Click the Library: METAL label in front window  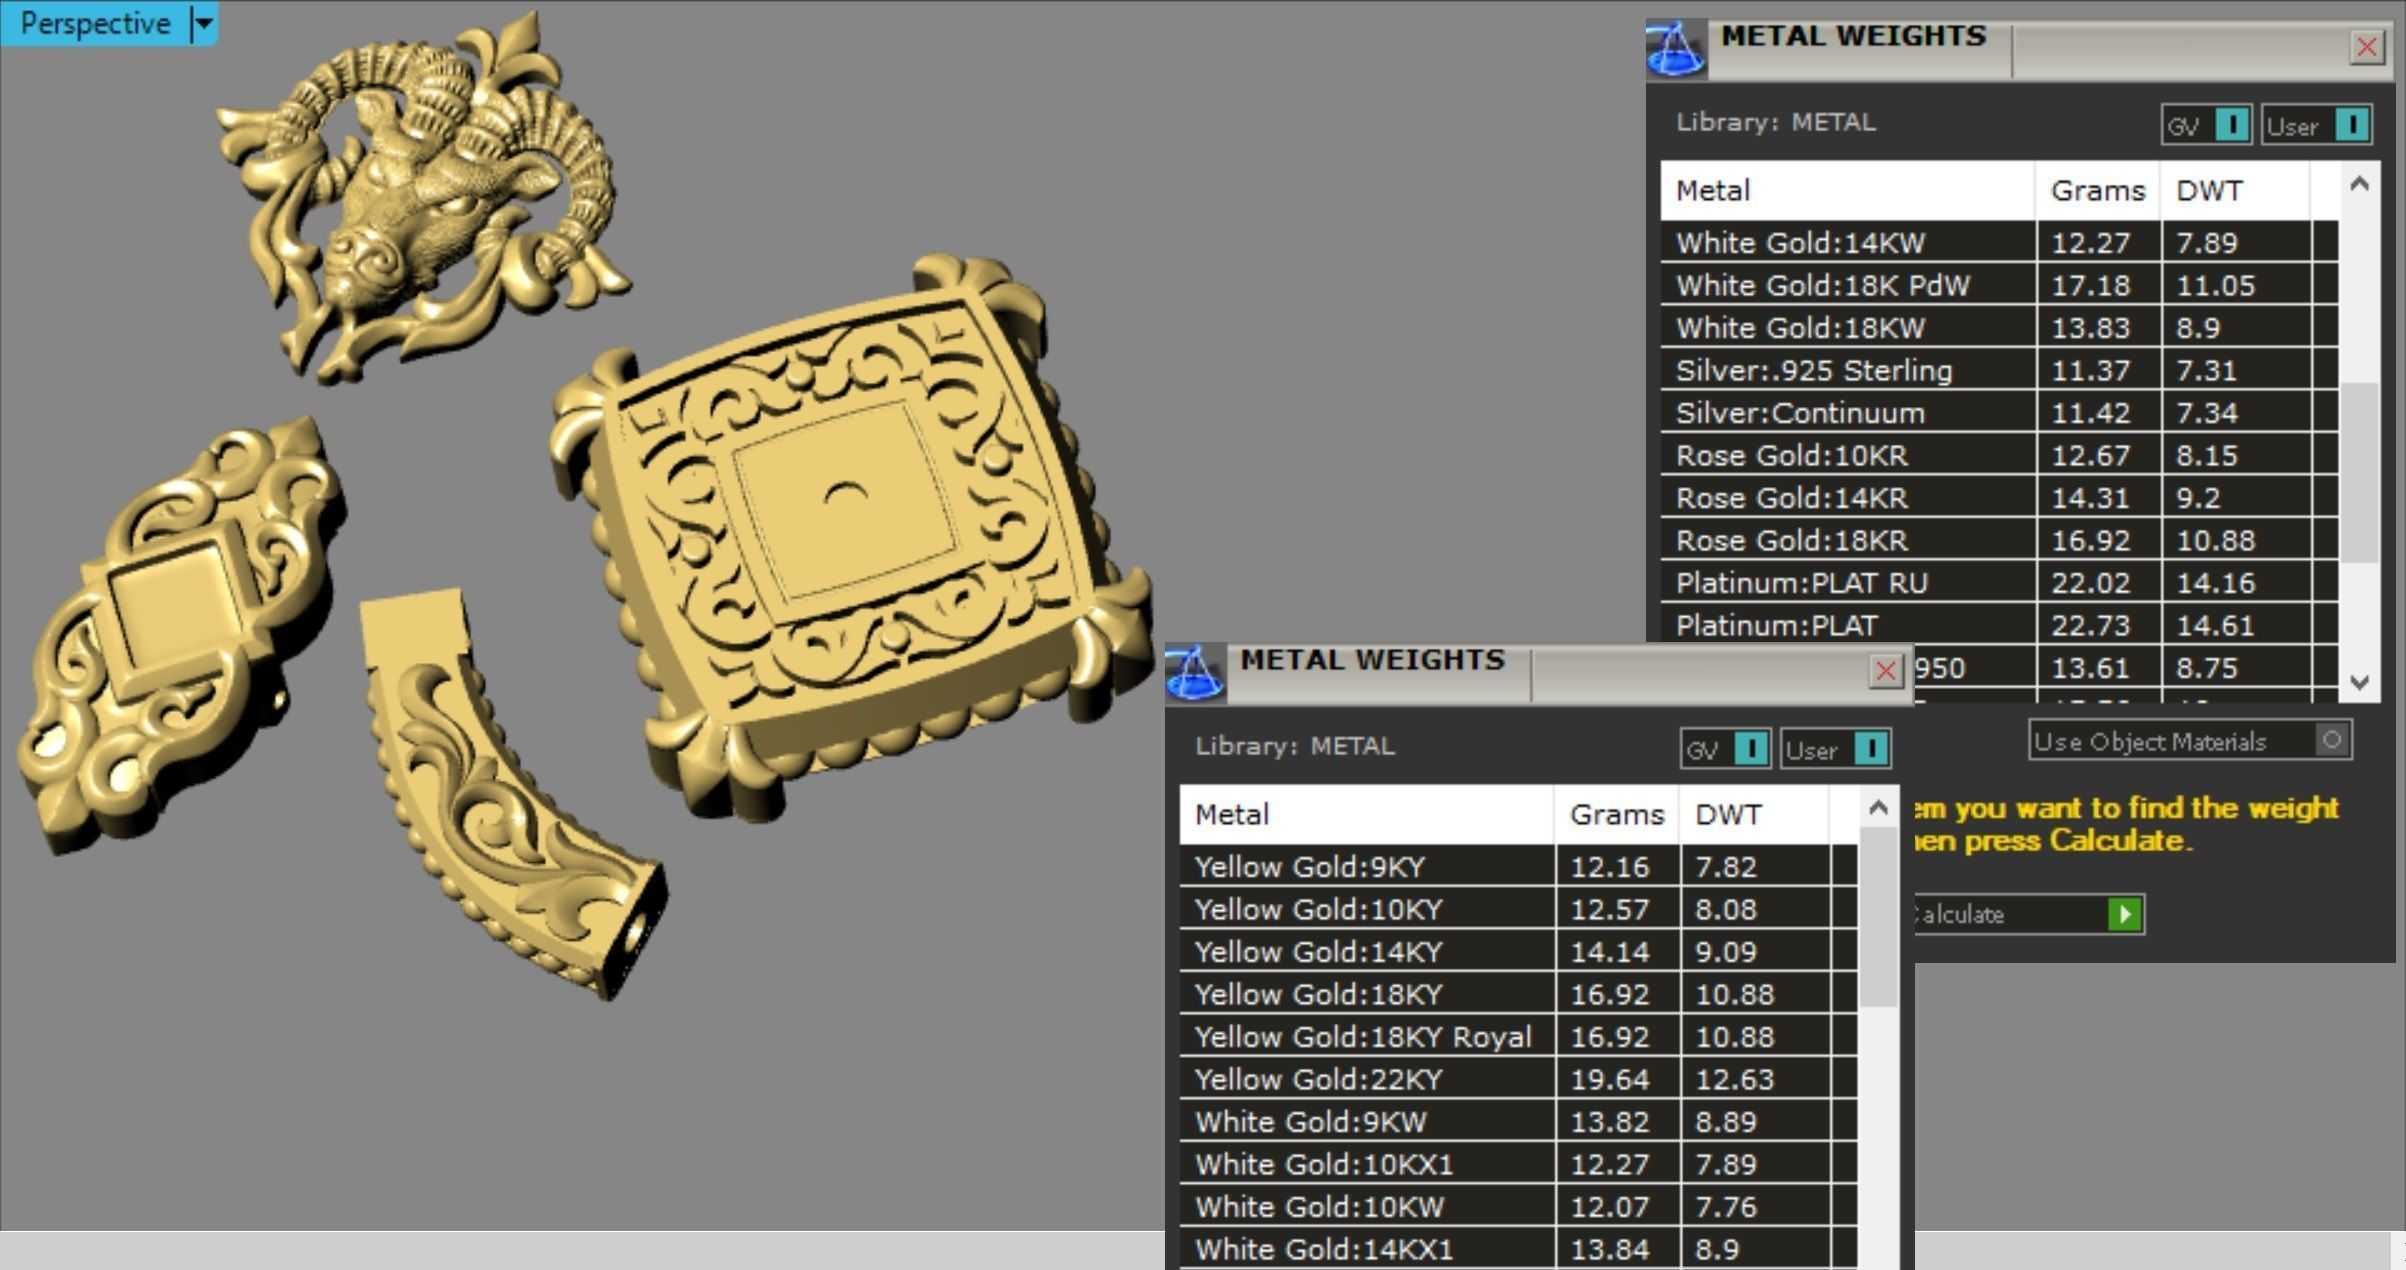point(1295,746)
